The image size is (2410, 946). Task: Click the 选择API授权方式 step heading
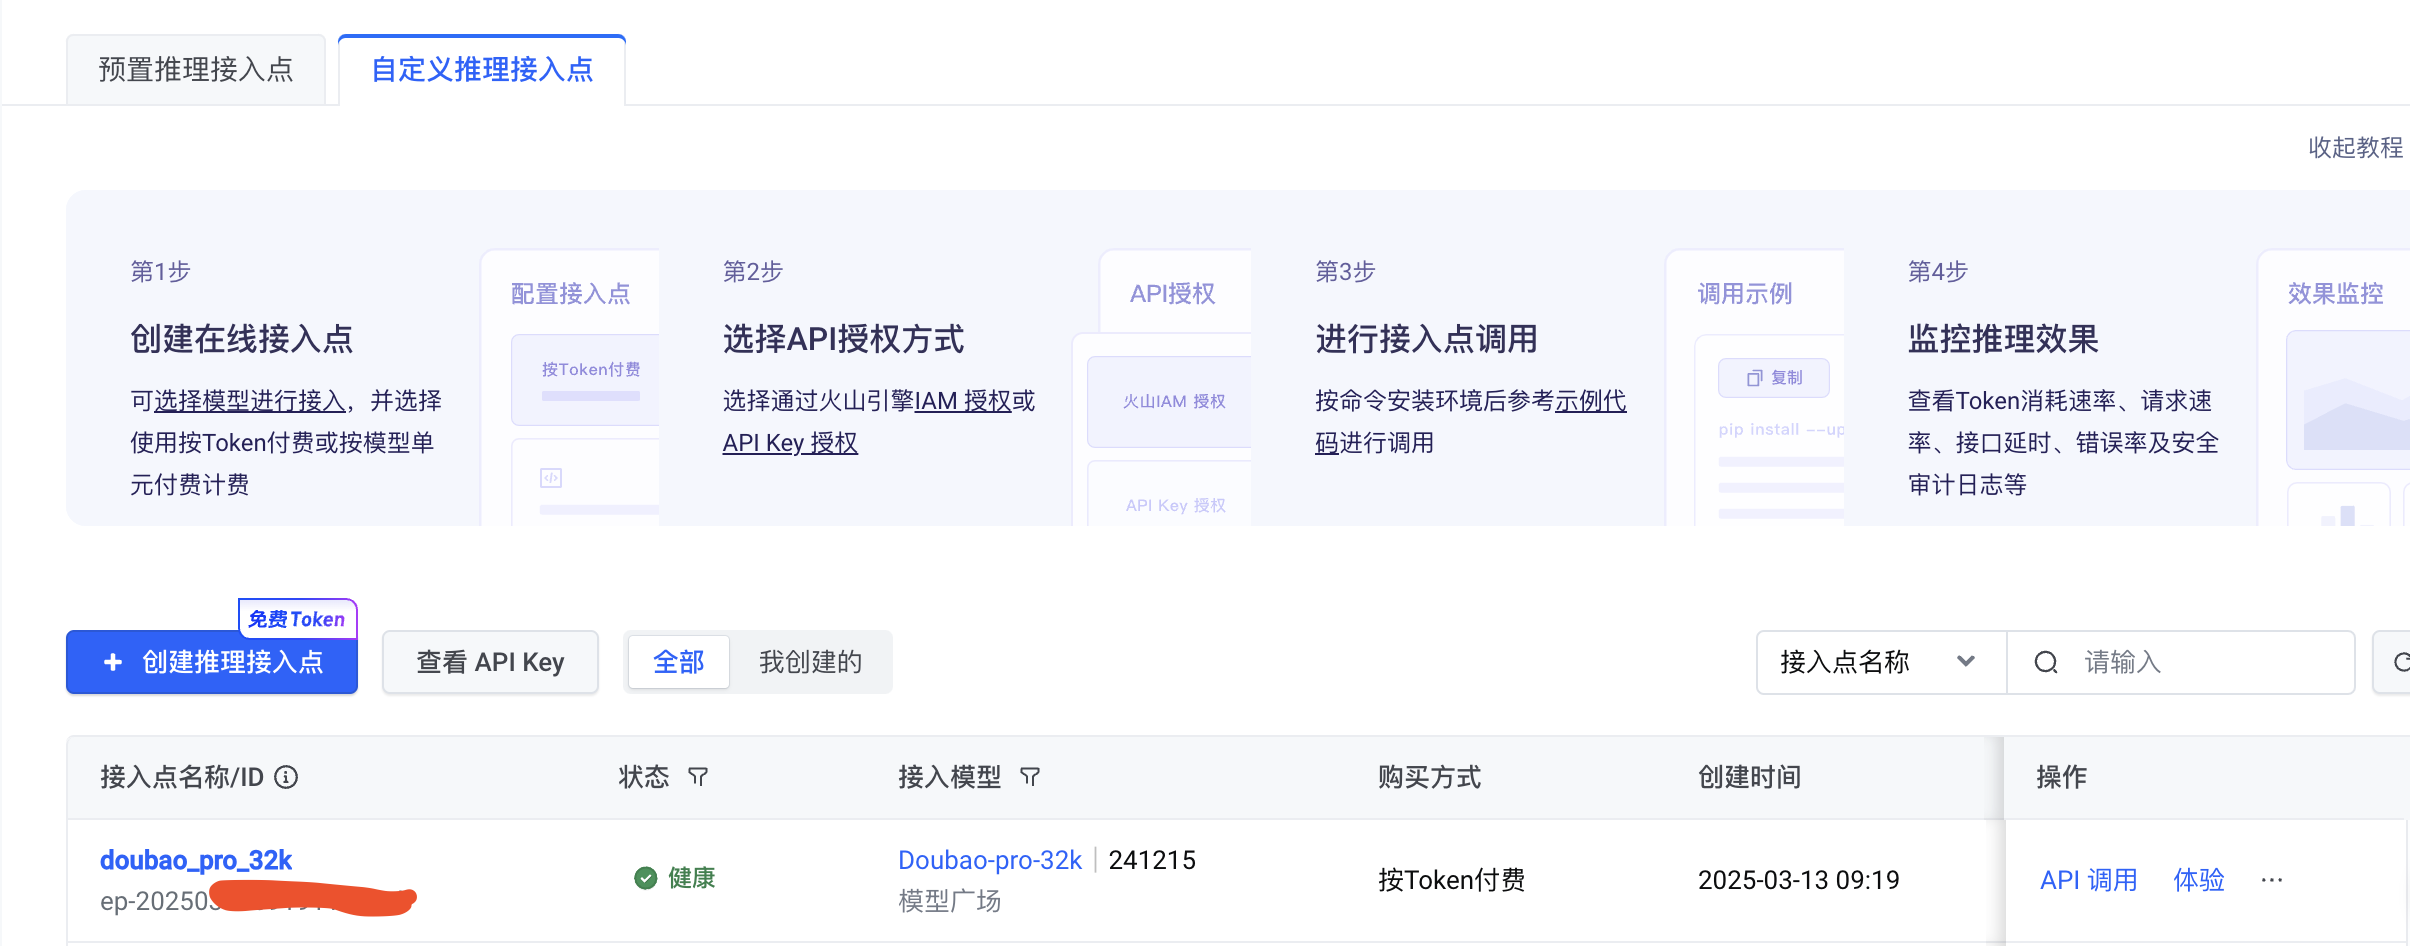coord(843,339)
